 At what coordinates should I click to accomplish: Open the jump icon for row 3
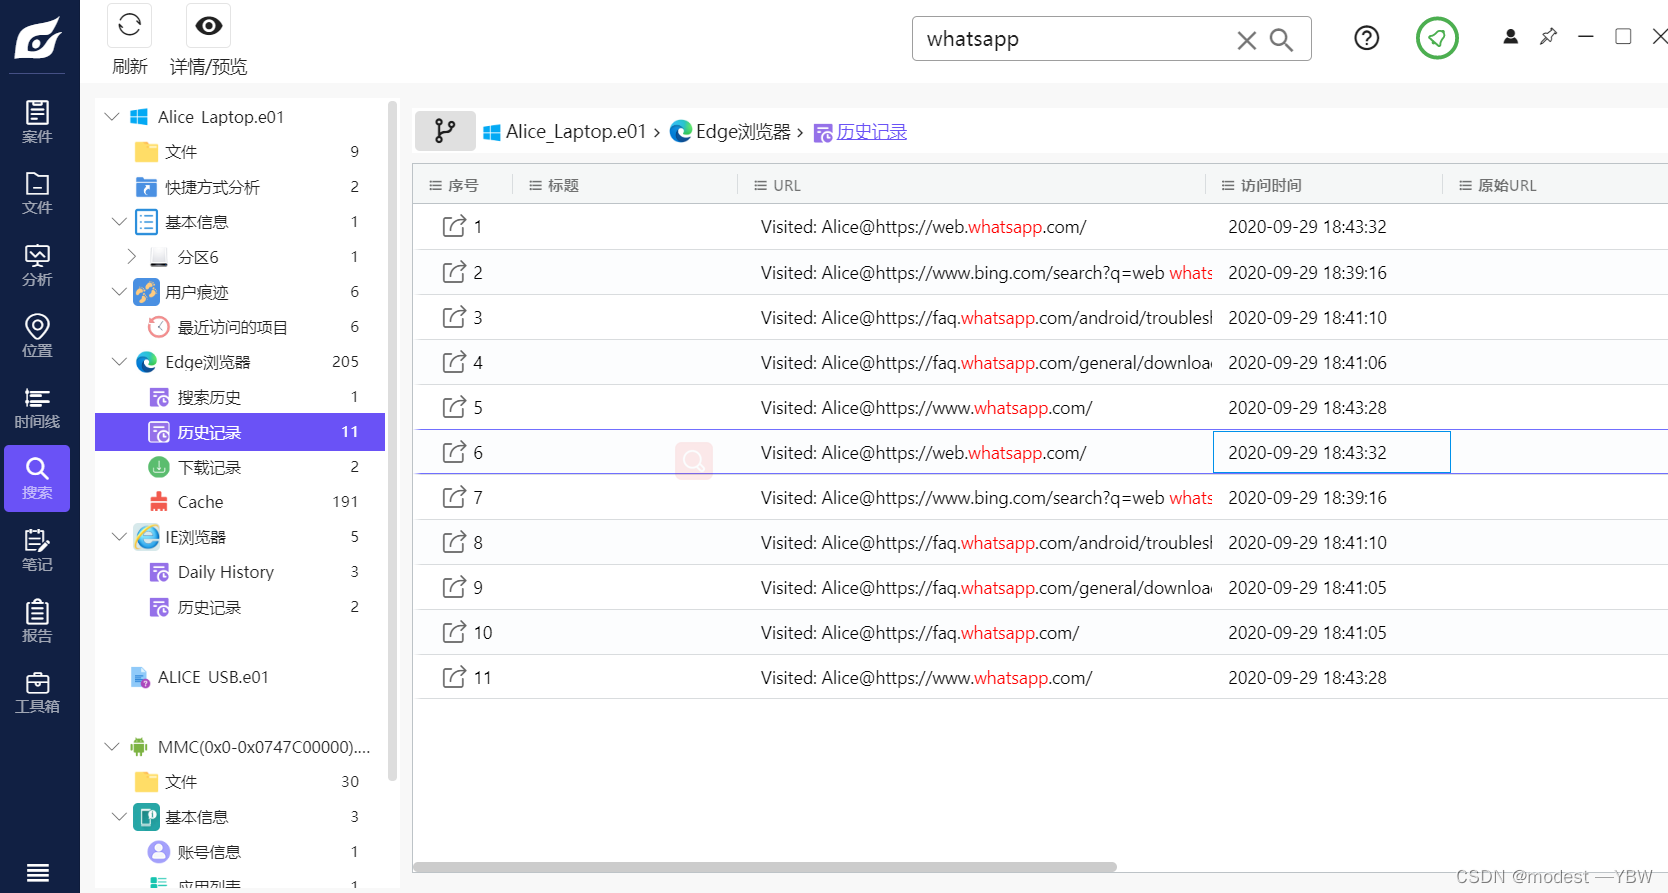454,317
